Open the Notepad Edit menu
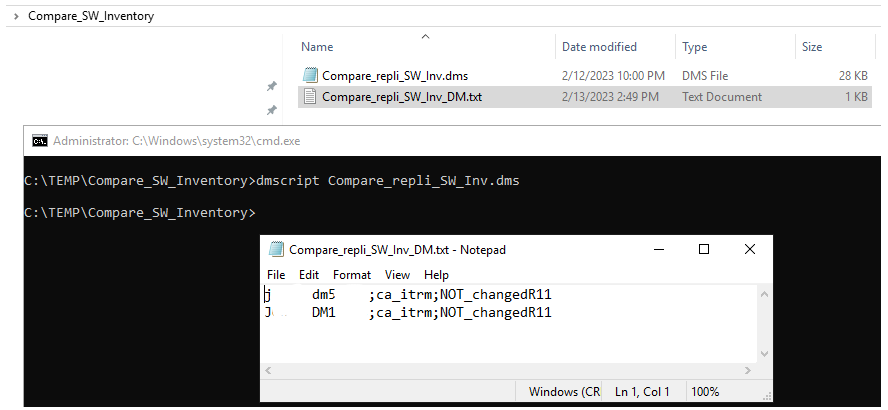The height and width of the screenshot is (410, 888). pyautogui.click(x=309, y=274)
